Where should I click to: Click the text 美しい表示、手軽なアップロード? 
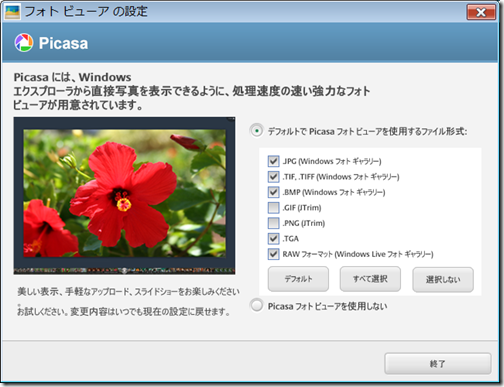(x=73, y=292)
